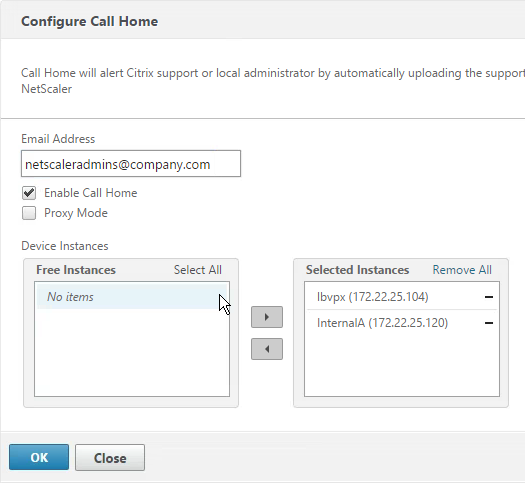Click the Selected Instances panel header
Screen dimensions: 525x483
tap(357, 270)
